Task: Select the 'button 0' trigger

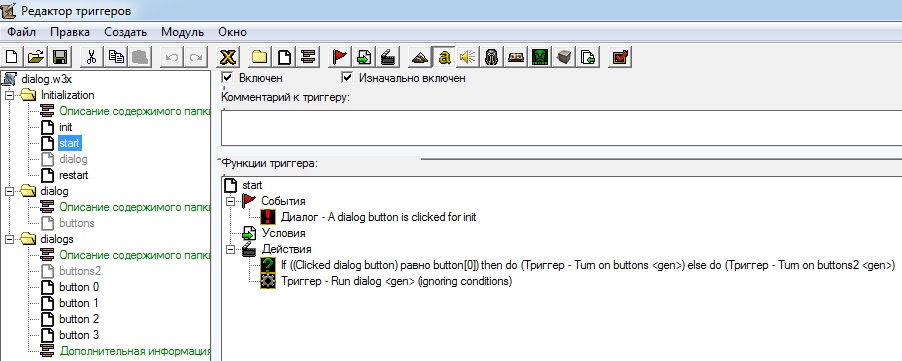Action: tap(79, 287)
